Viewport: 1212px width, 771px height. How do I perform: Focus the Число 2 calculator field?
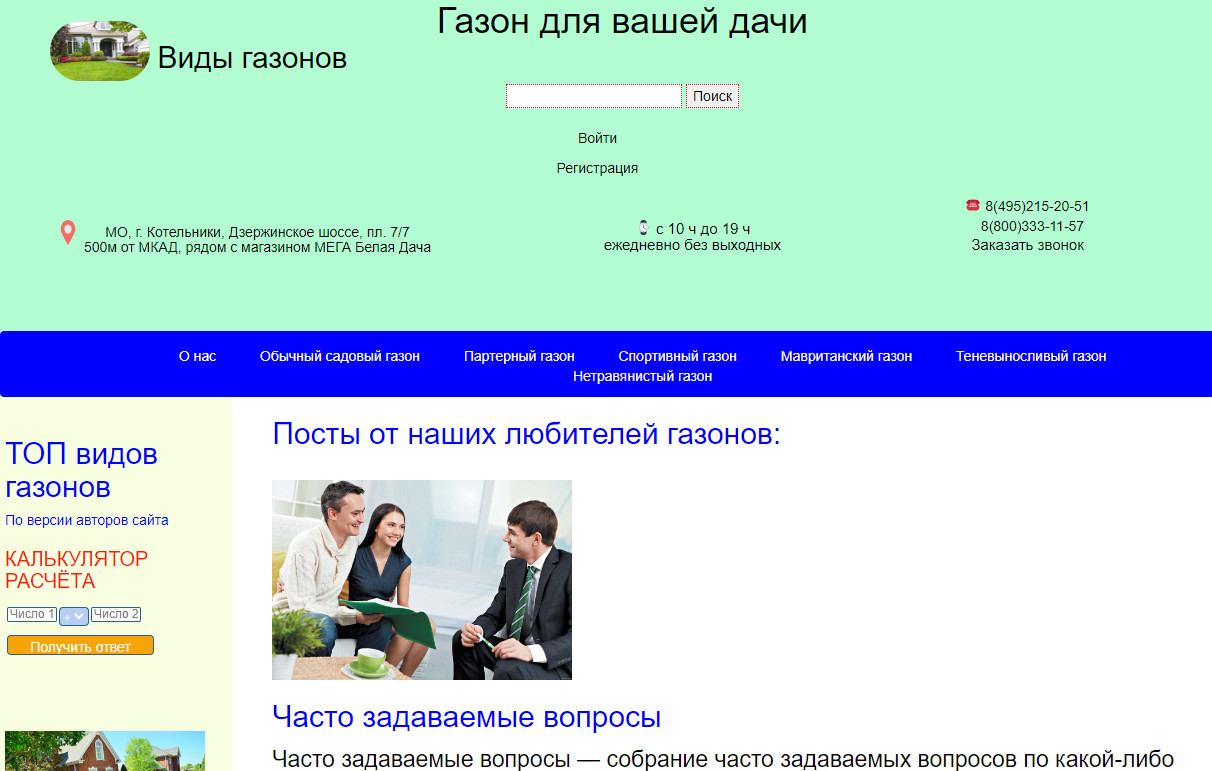coord(116,614)
